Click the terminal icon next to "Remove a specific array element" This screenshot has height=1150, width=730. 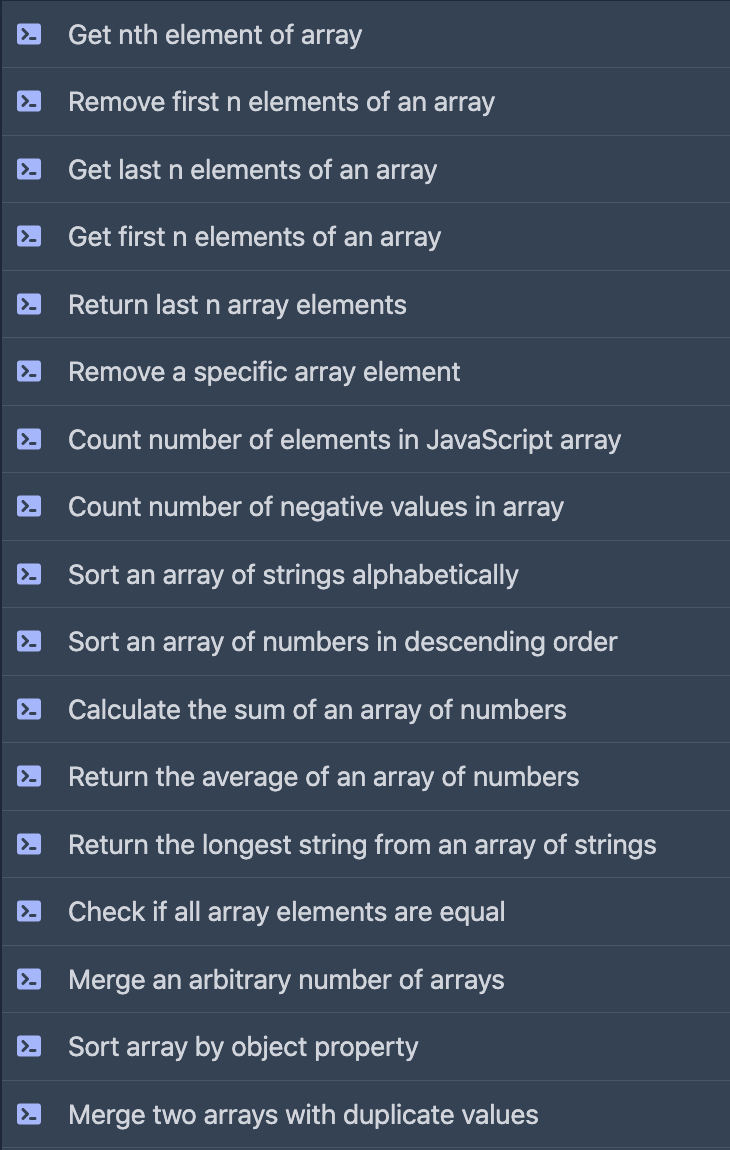click(x=30, y=371)
